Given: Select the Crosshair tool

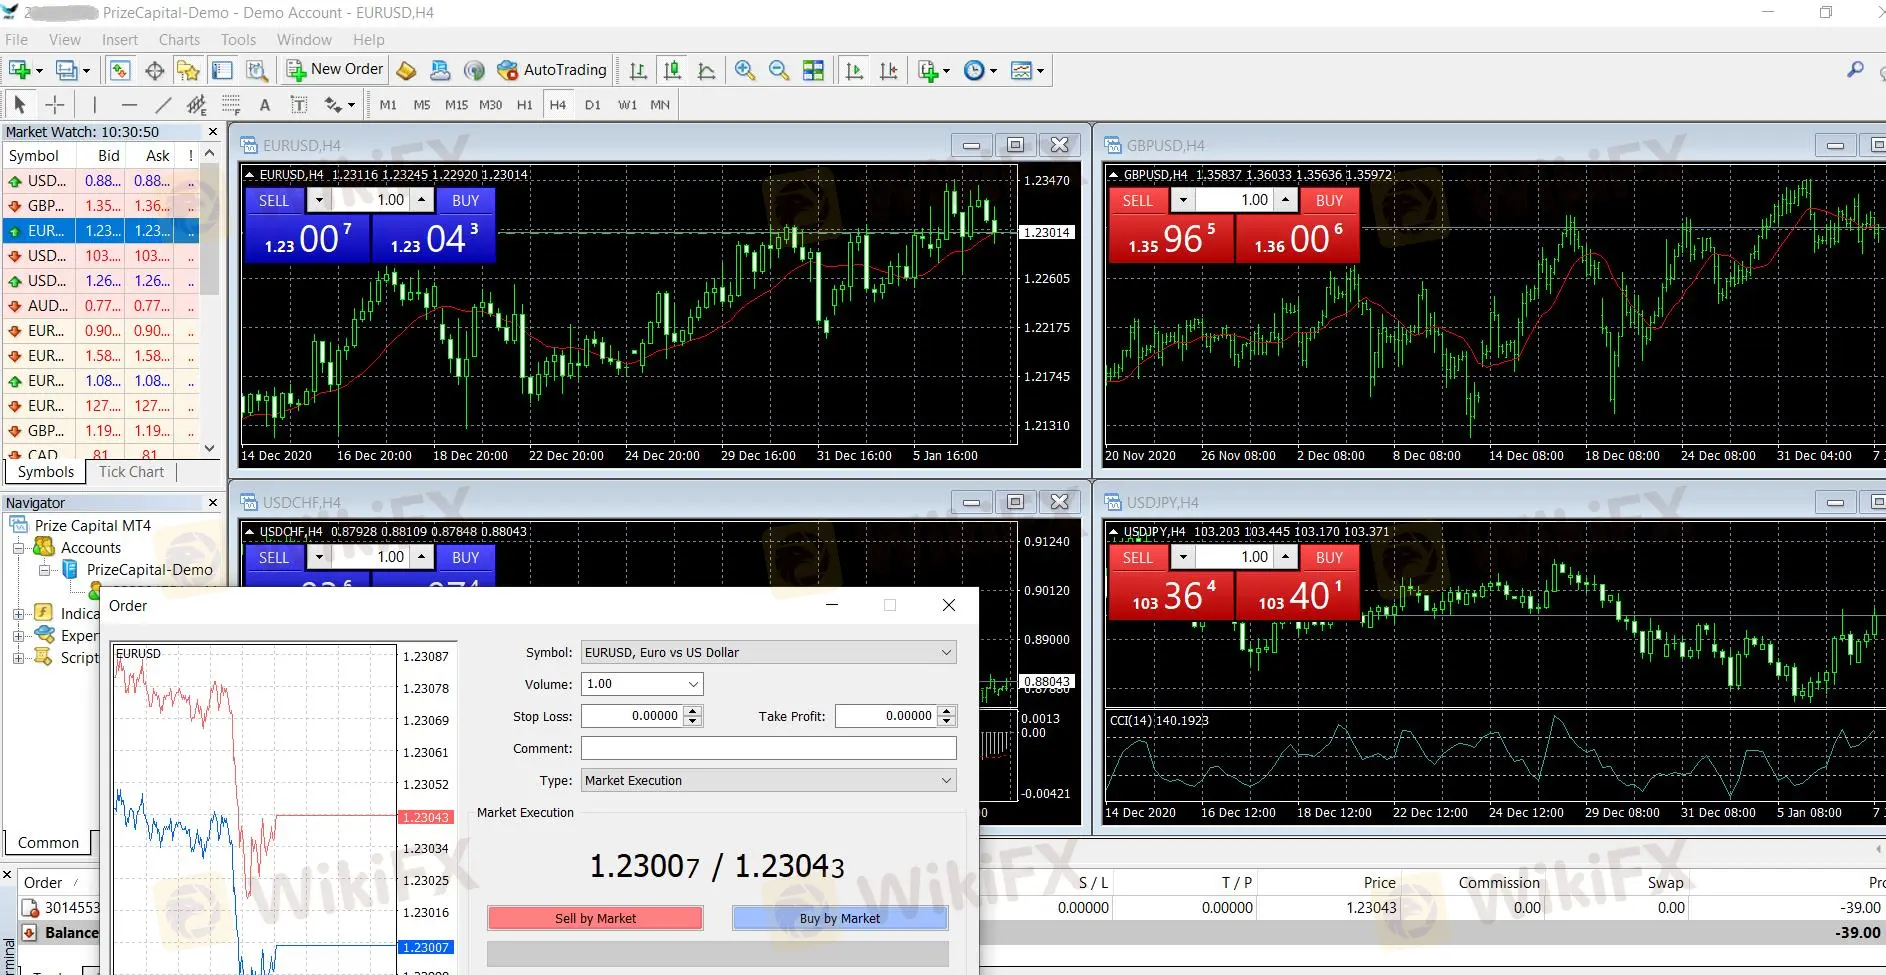Looking at the screenshot, I should click(x=55, y=104).
